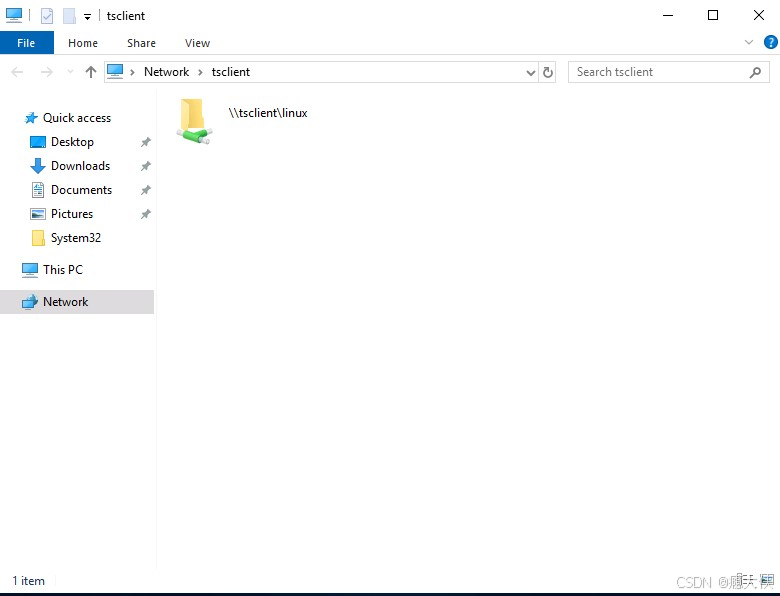Open System32 in the navigation pane
Image resolution: width=780 pixels, height=596 pixels.
tap(76, 238)
